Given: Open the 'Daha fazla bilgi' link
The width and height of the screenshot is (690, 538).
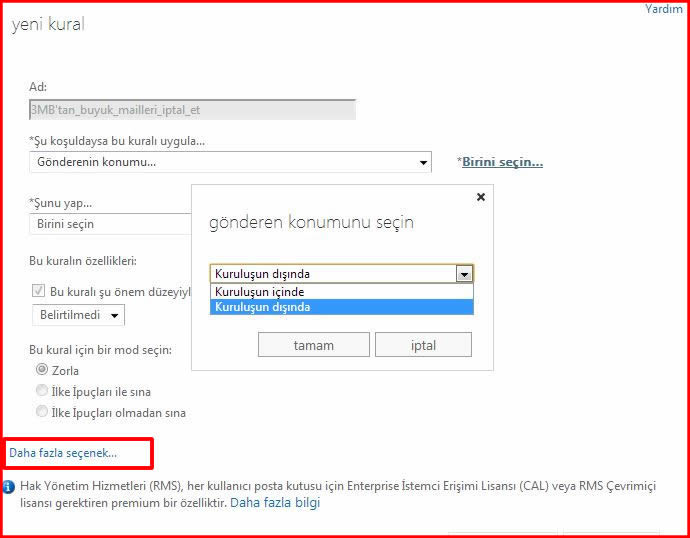Looking at the screenshot, I should pos(275,503).
